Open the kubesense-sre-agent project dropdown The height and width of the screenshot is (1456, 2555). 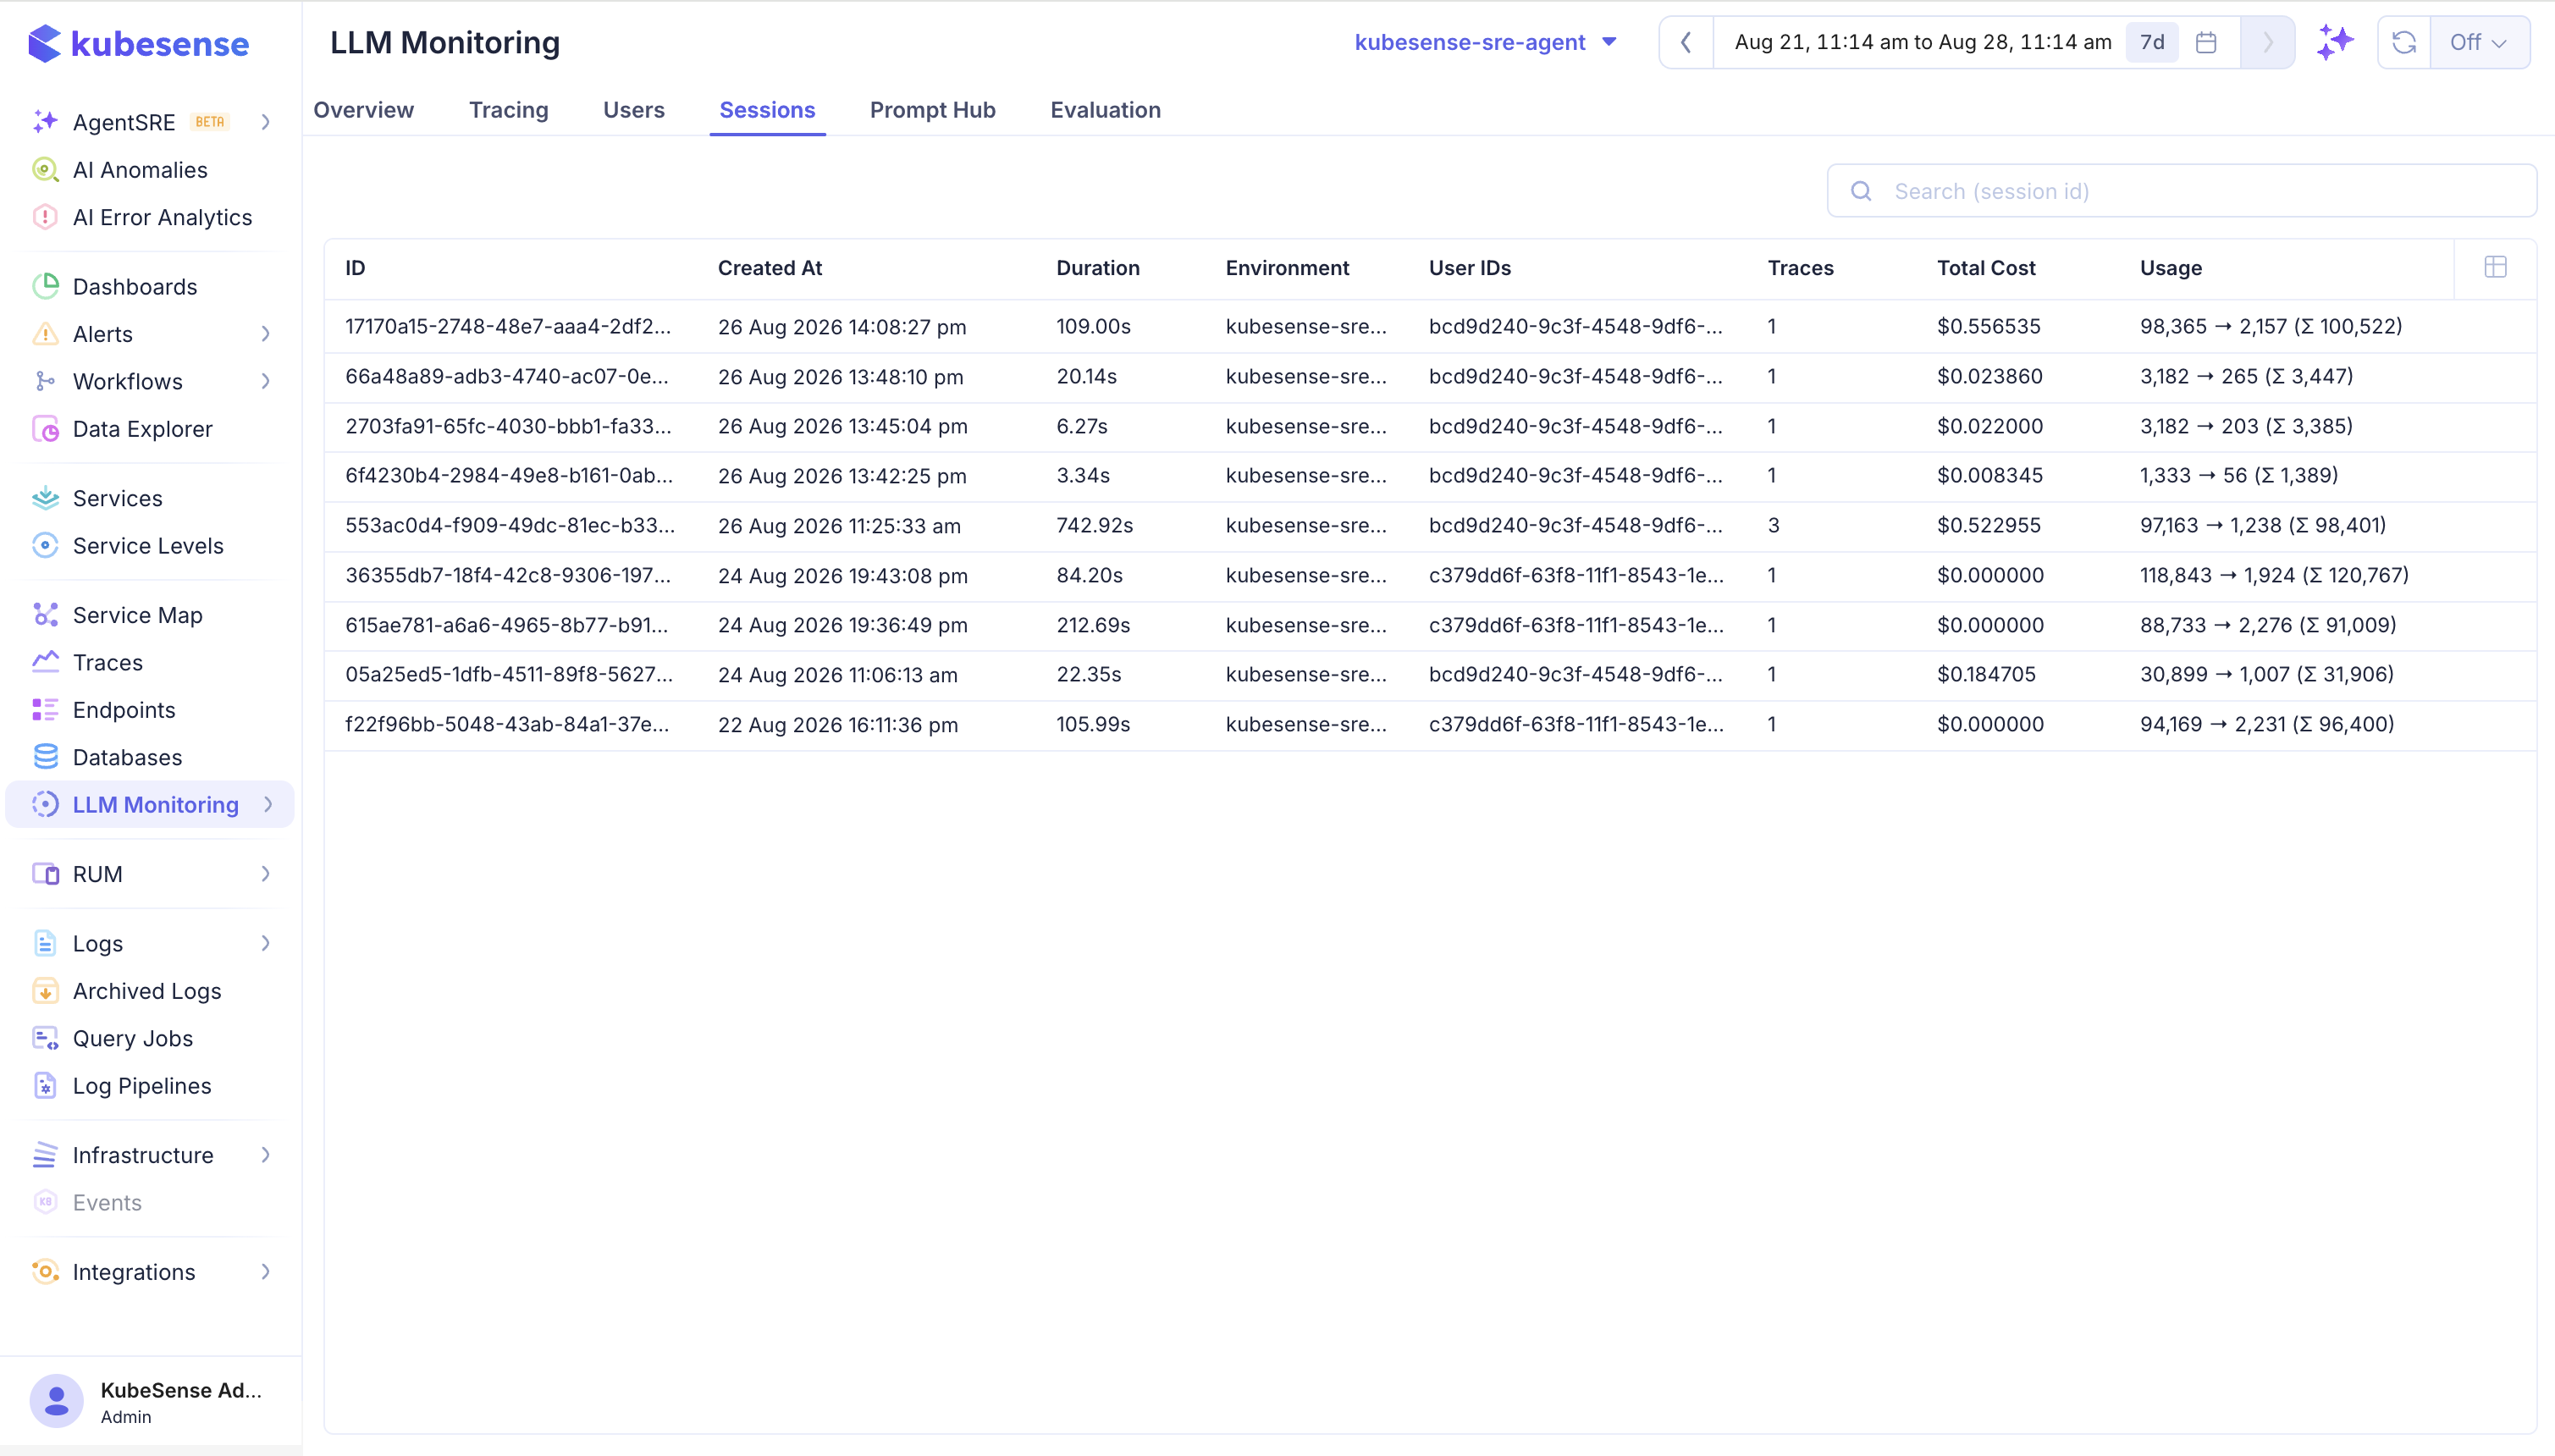[x=1485, y=42]
